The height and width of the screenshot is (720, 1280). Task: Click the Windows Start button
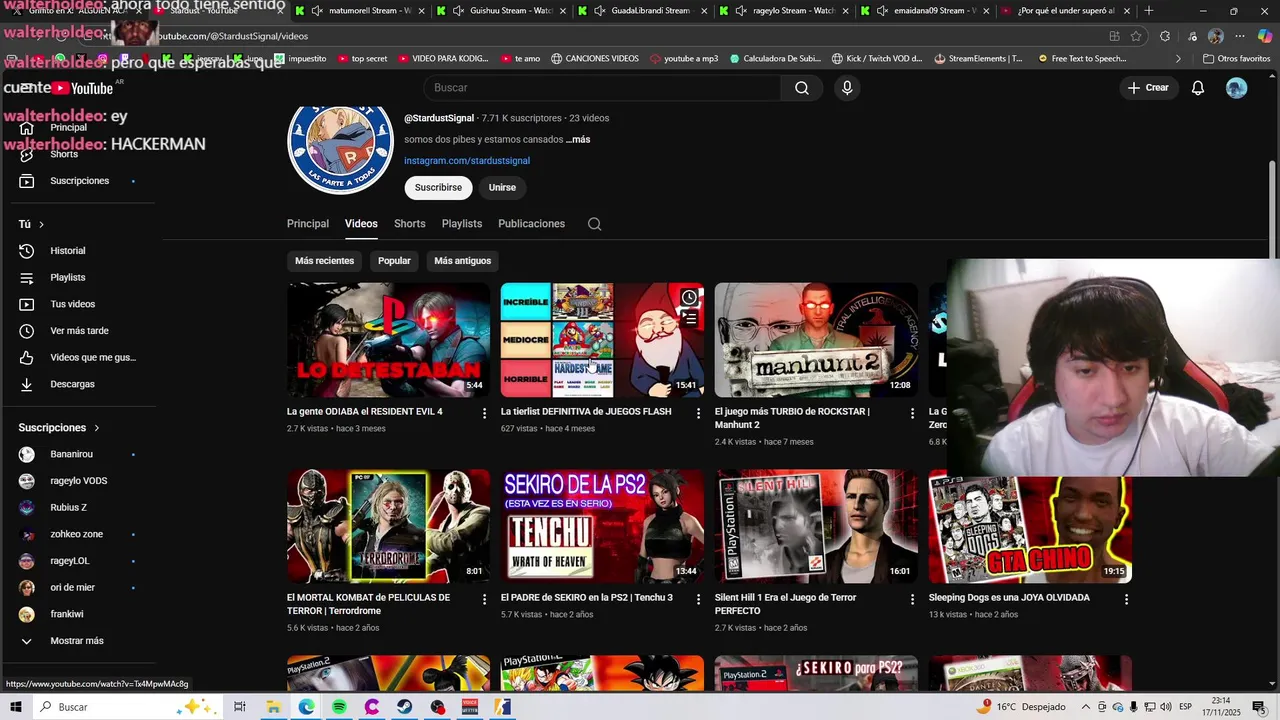tap(15, 707)
